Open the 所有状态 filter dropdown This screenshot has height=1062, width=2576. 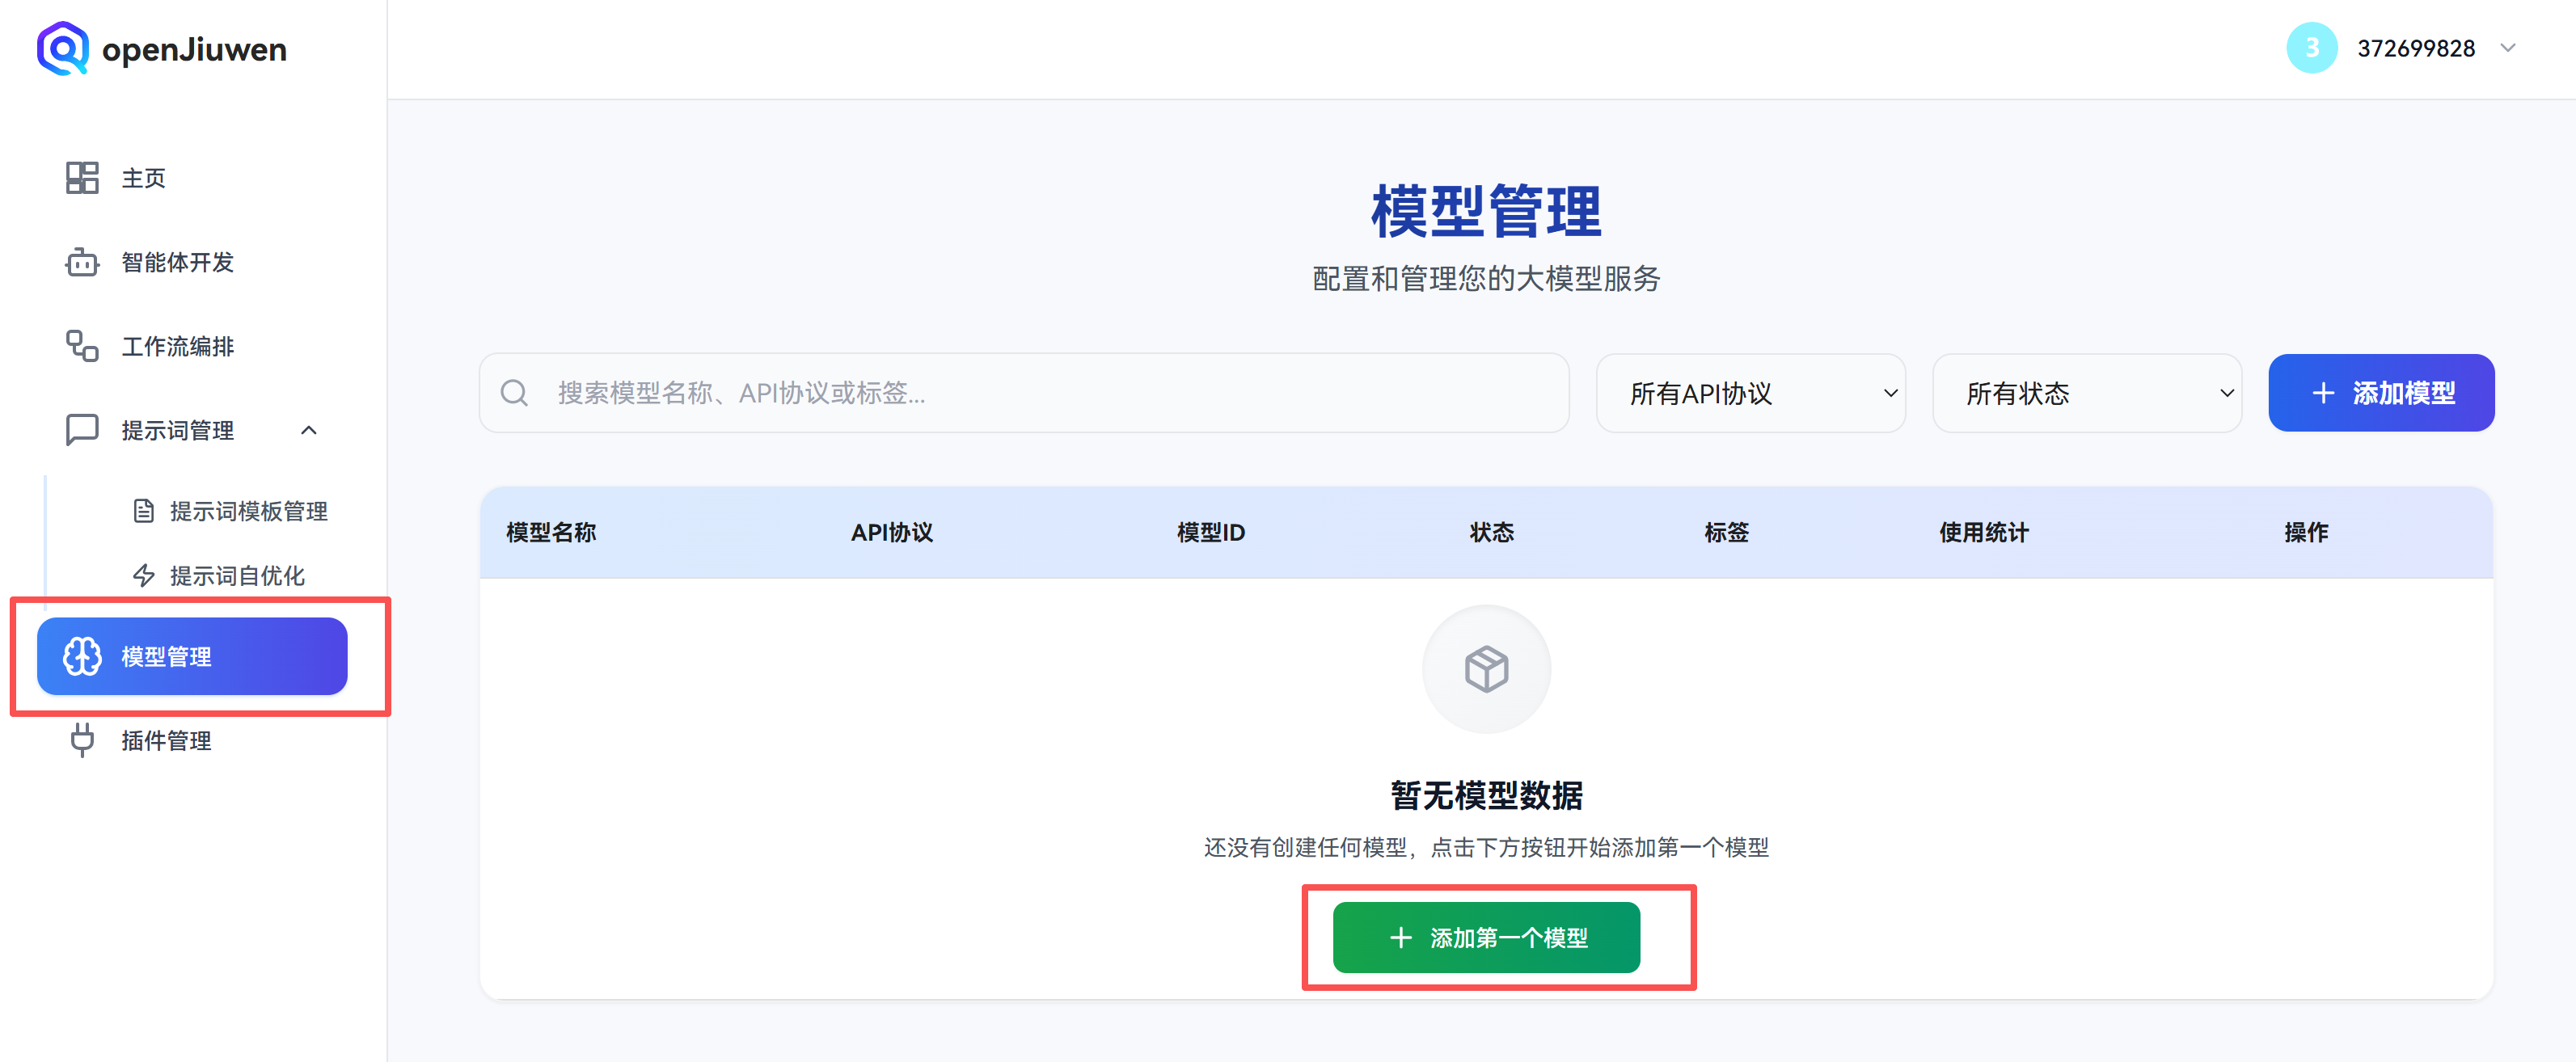(x=2086, y=393)
